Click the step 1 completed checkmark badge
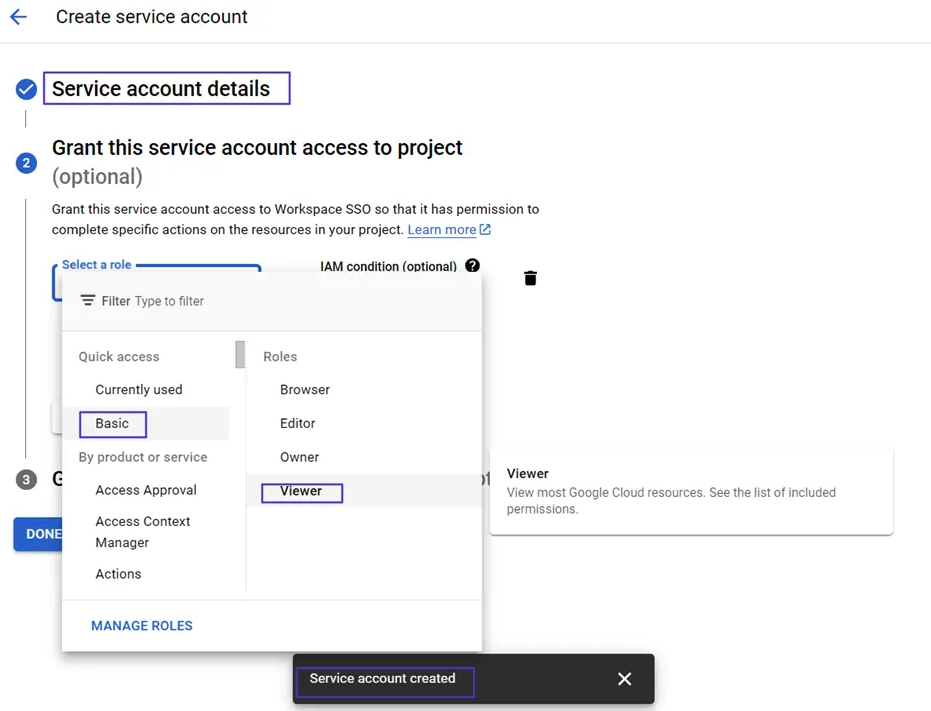This screenshot has height=711, width=931. pyautogui.click(x=25, y=89)
